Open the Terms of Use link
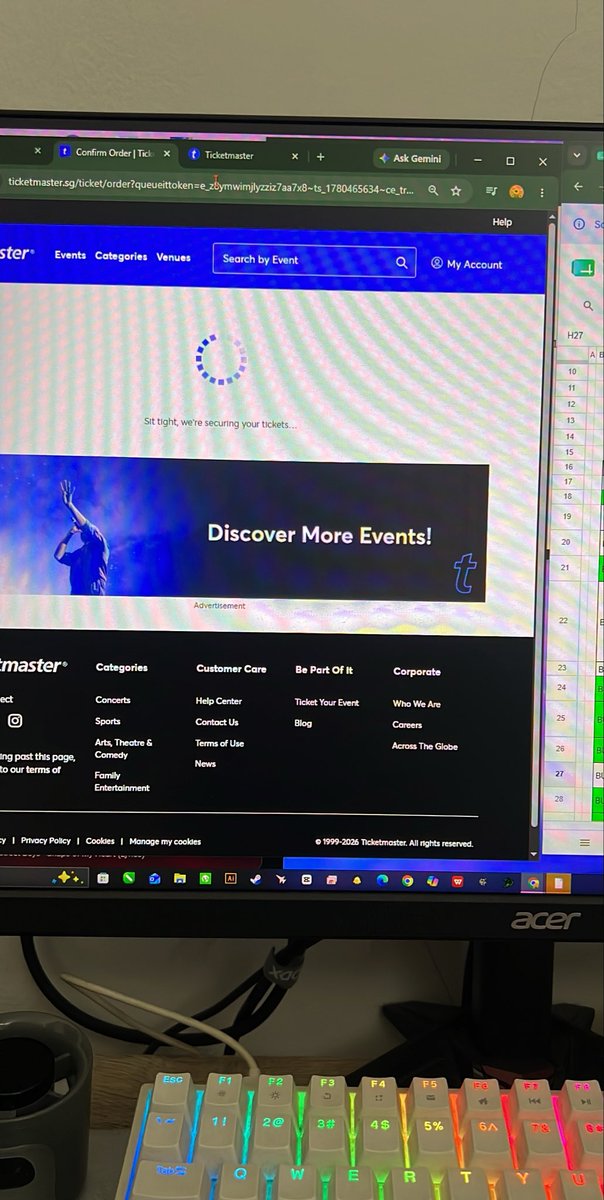The width and height of the screenshot is (604, 1200). pyautogui.click(x=220, y=743)
